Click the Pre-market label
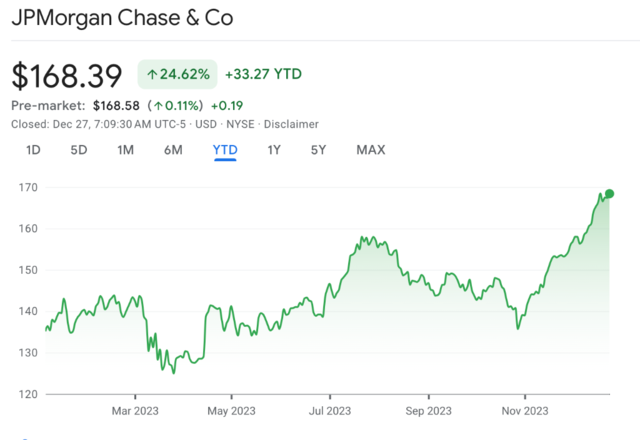The image size is (640, 440). point(48,106)
